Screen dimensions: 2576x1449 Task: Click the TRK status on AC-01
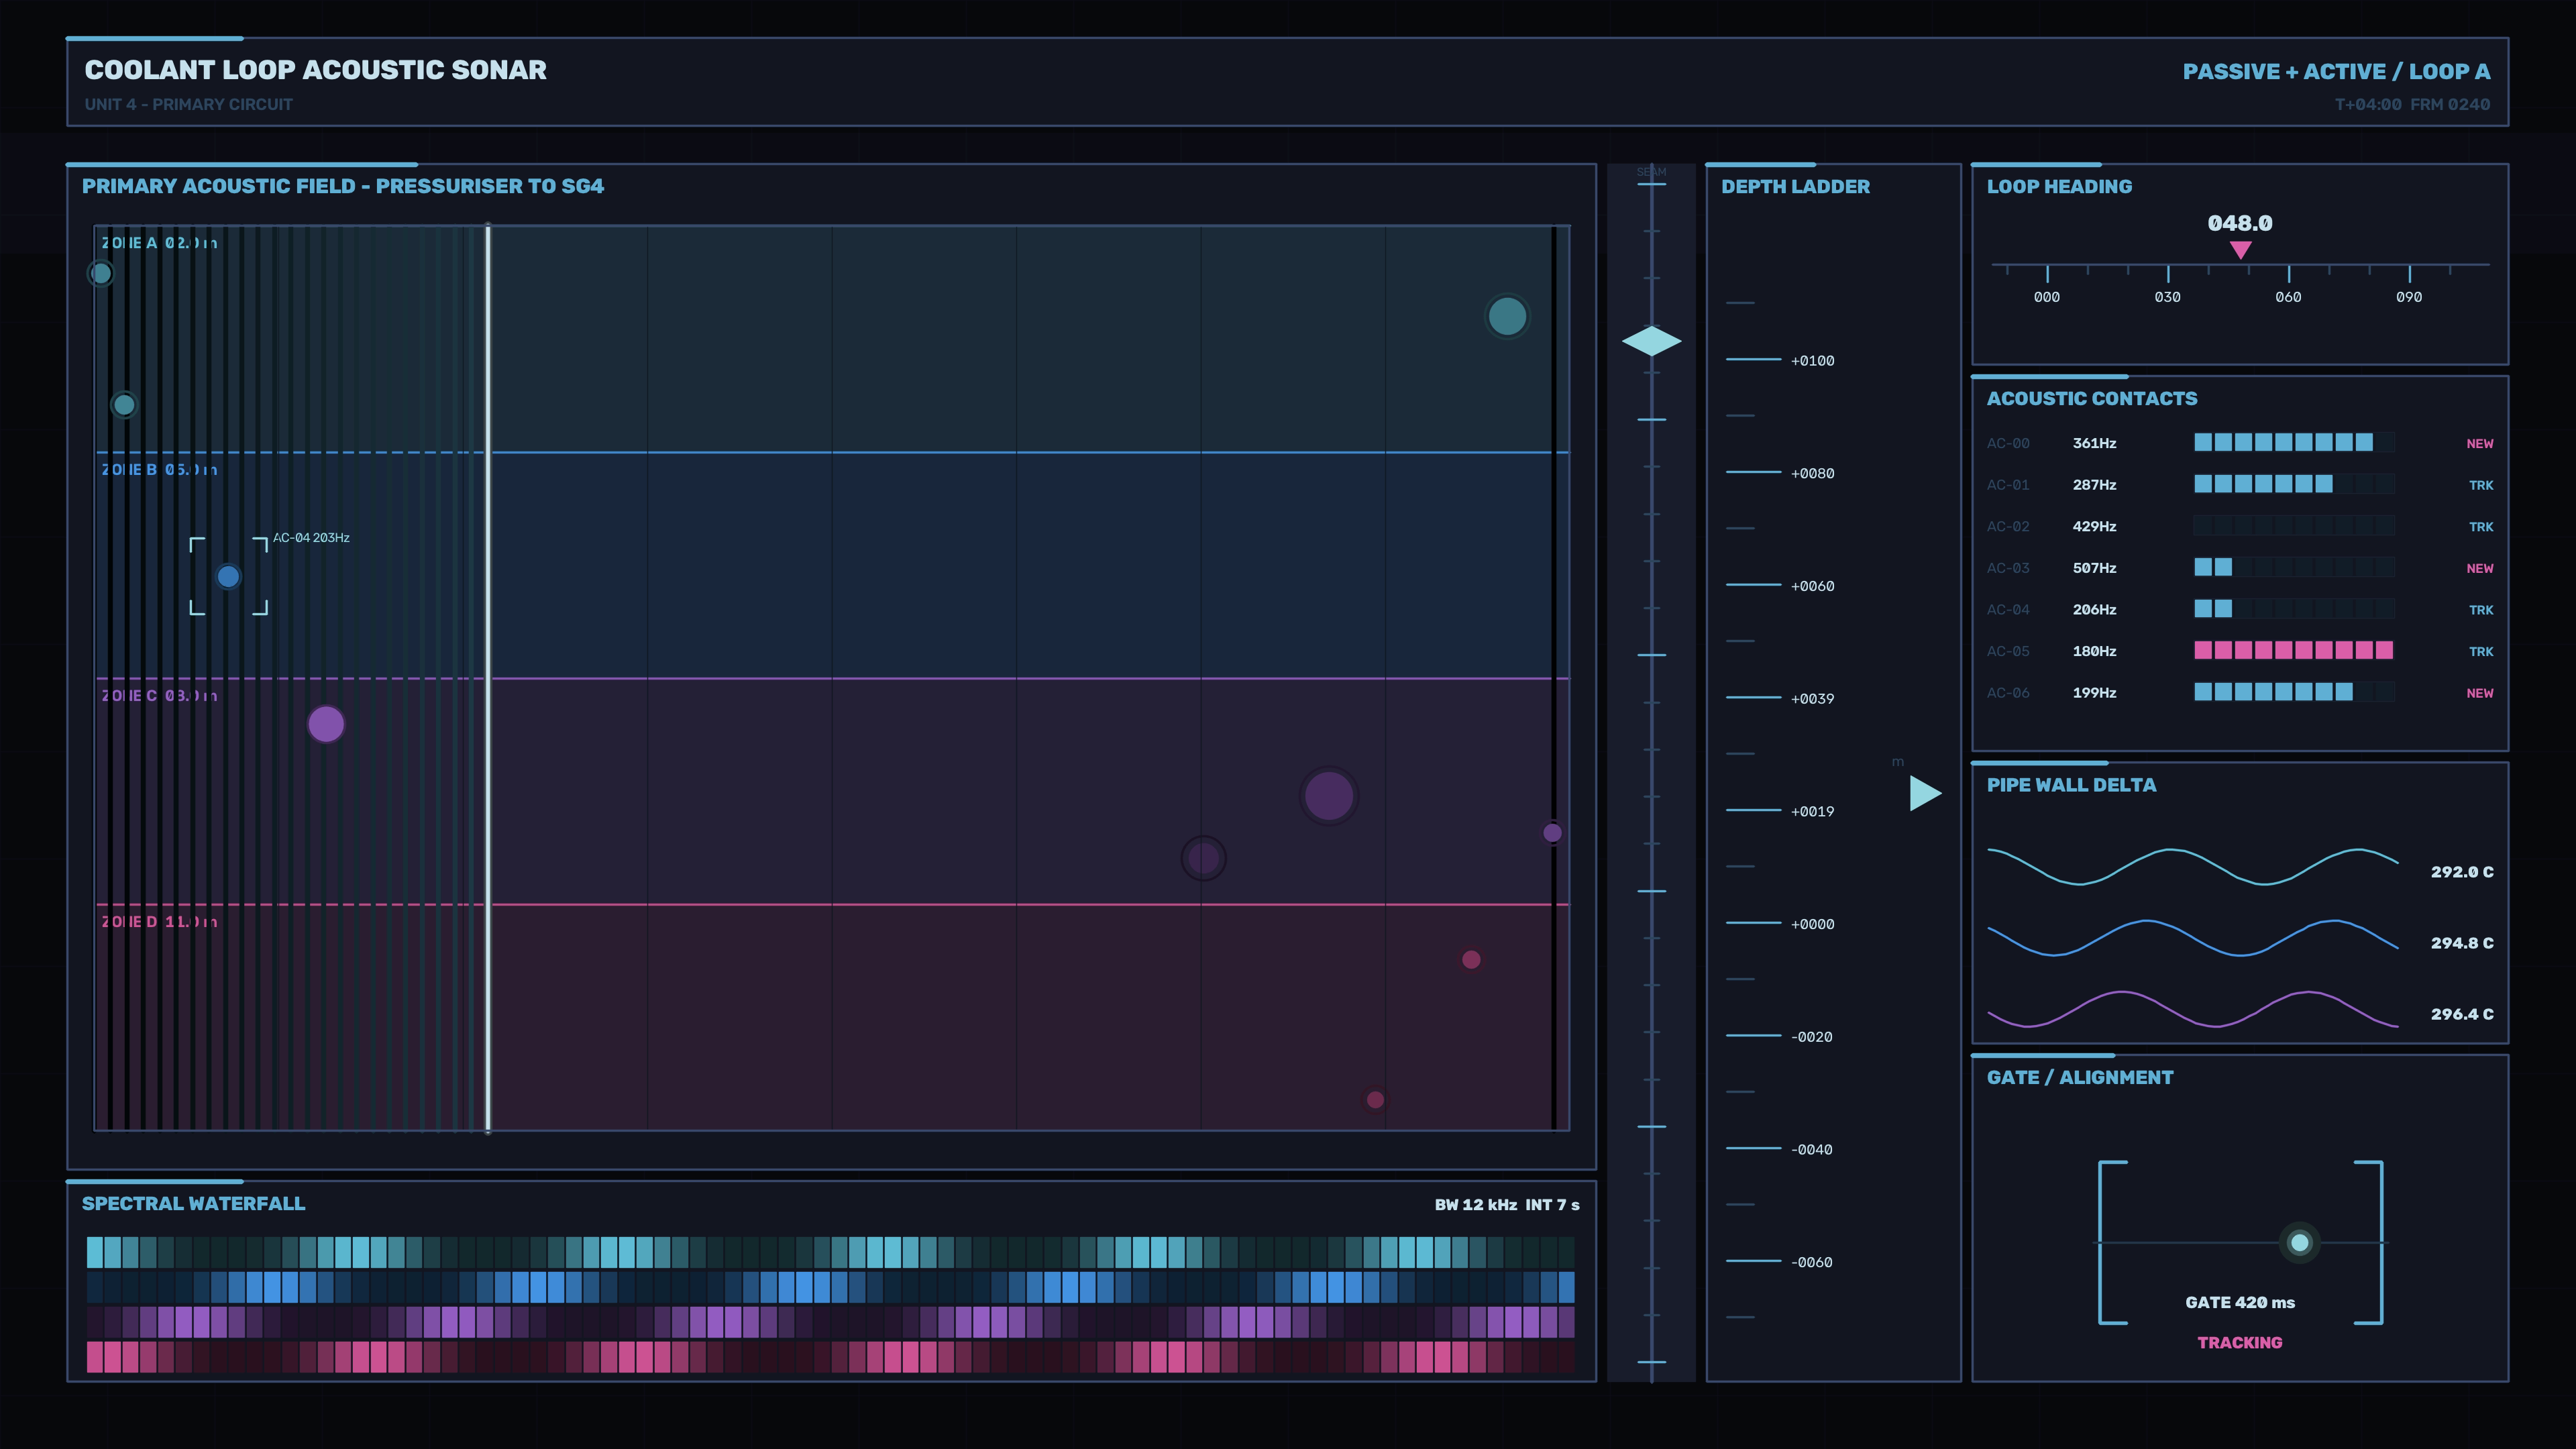pyautogui.click(x=2480, y=485)
